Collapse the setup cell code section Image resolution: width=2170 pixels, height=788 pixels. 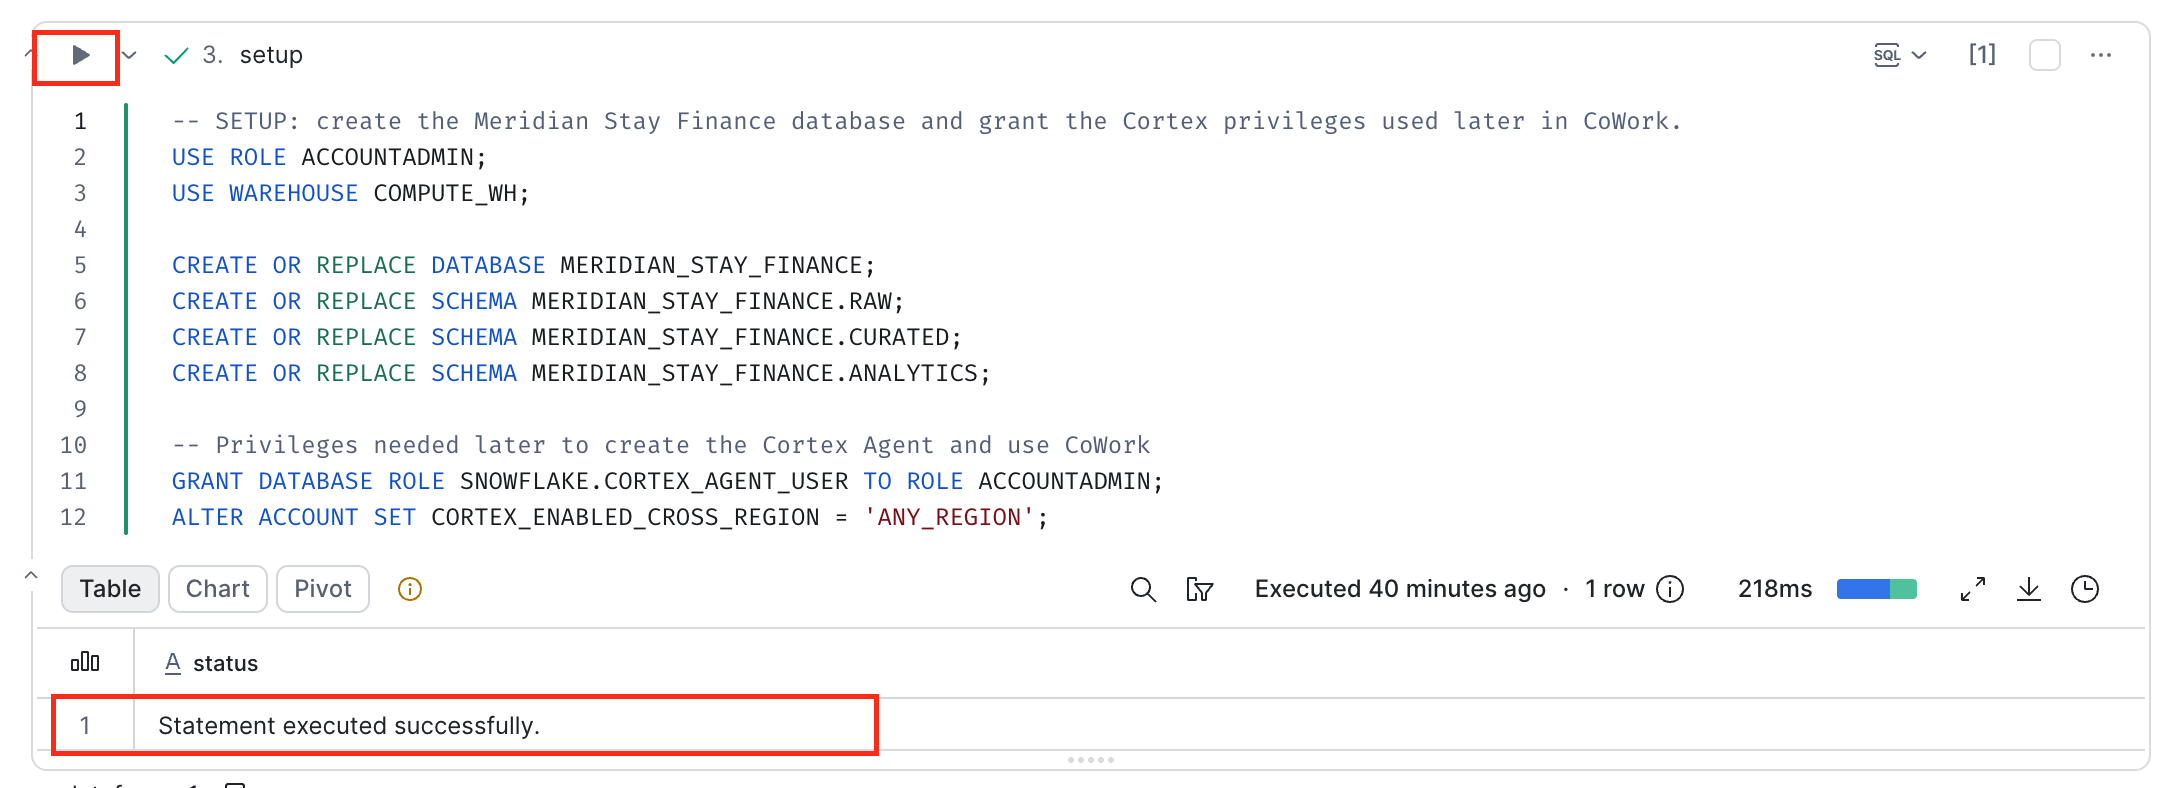point(28,53)
